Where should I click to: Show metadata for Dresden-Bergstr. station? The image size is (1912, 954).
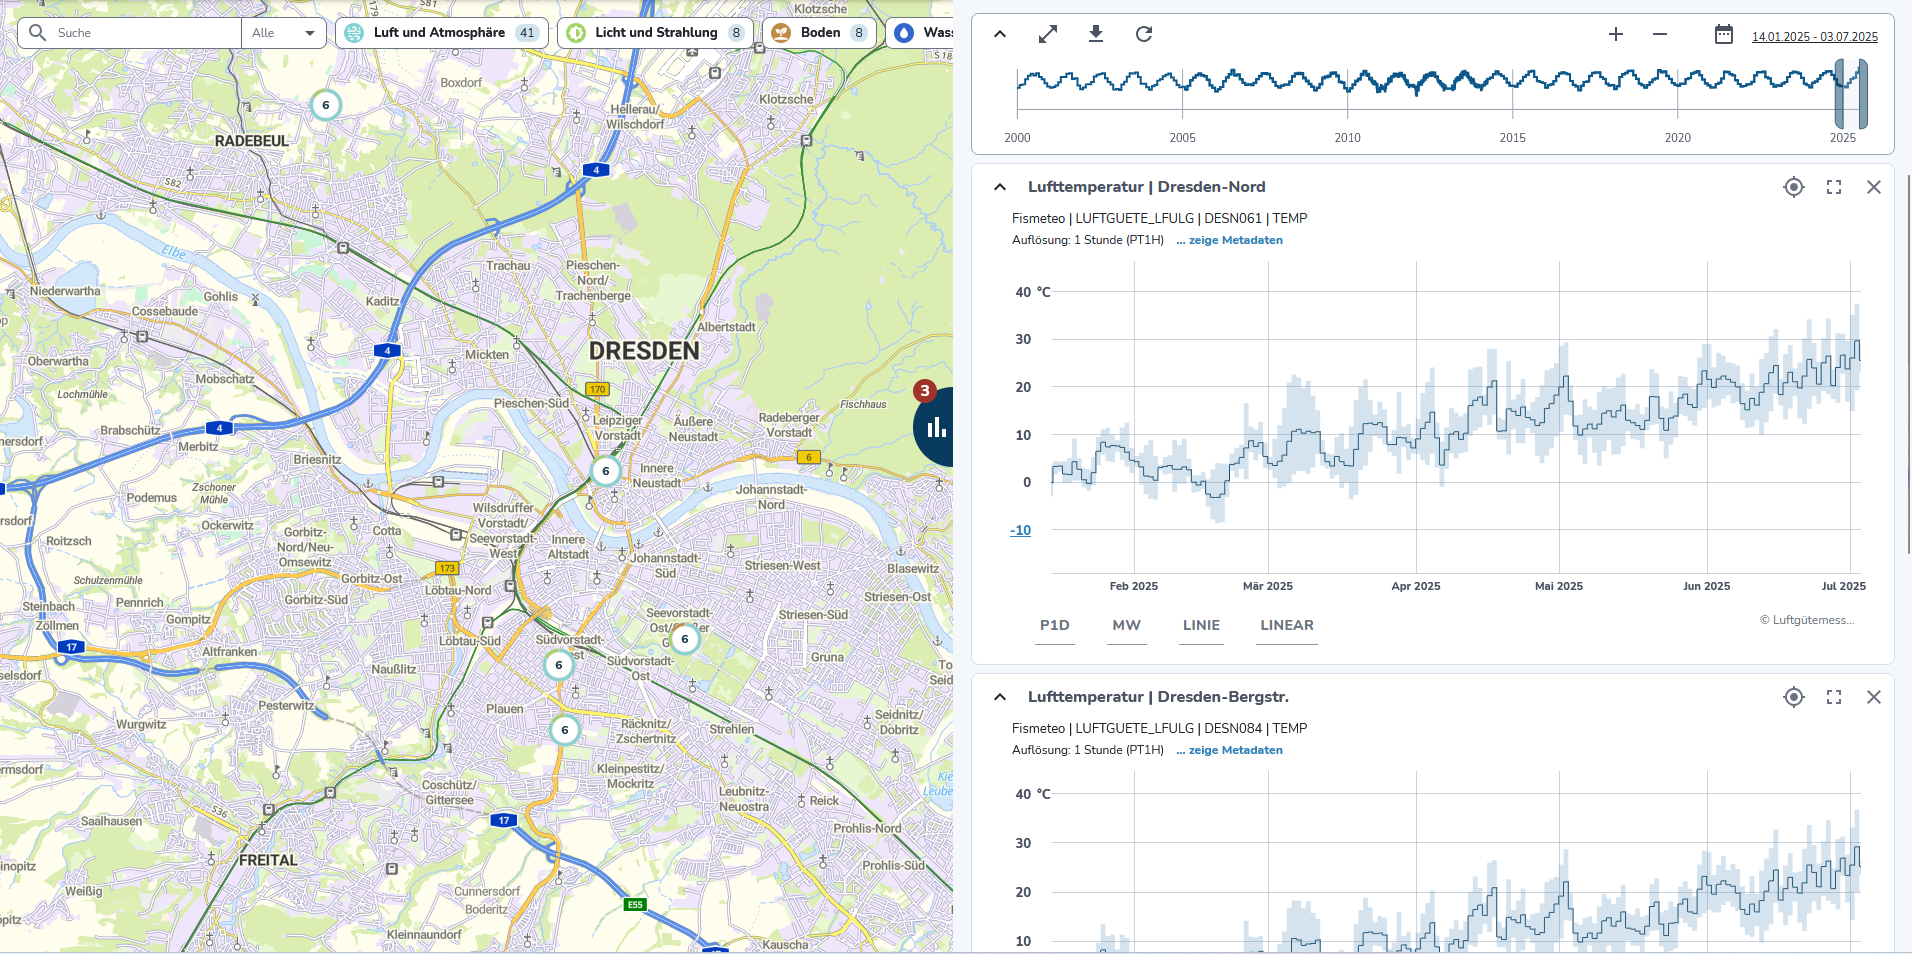click(x=1230, y=750)
